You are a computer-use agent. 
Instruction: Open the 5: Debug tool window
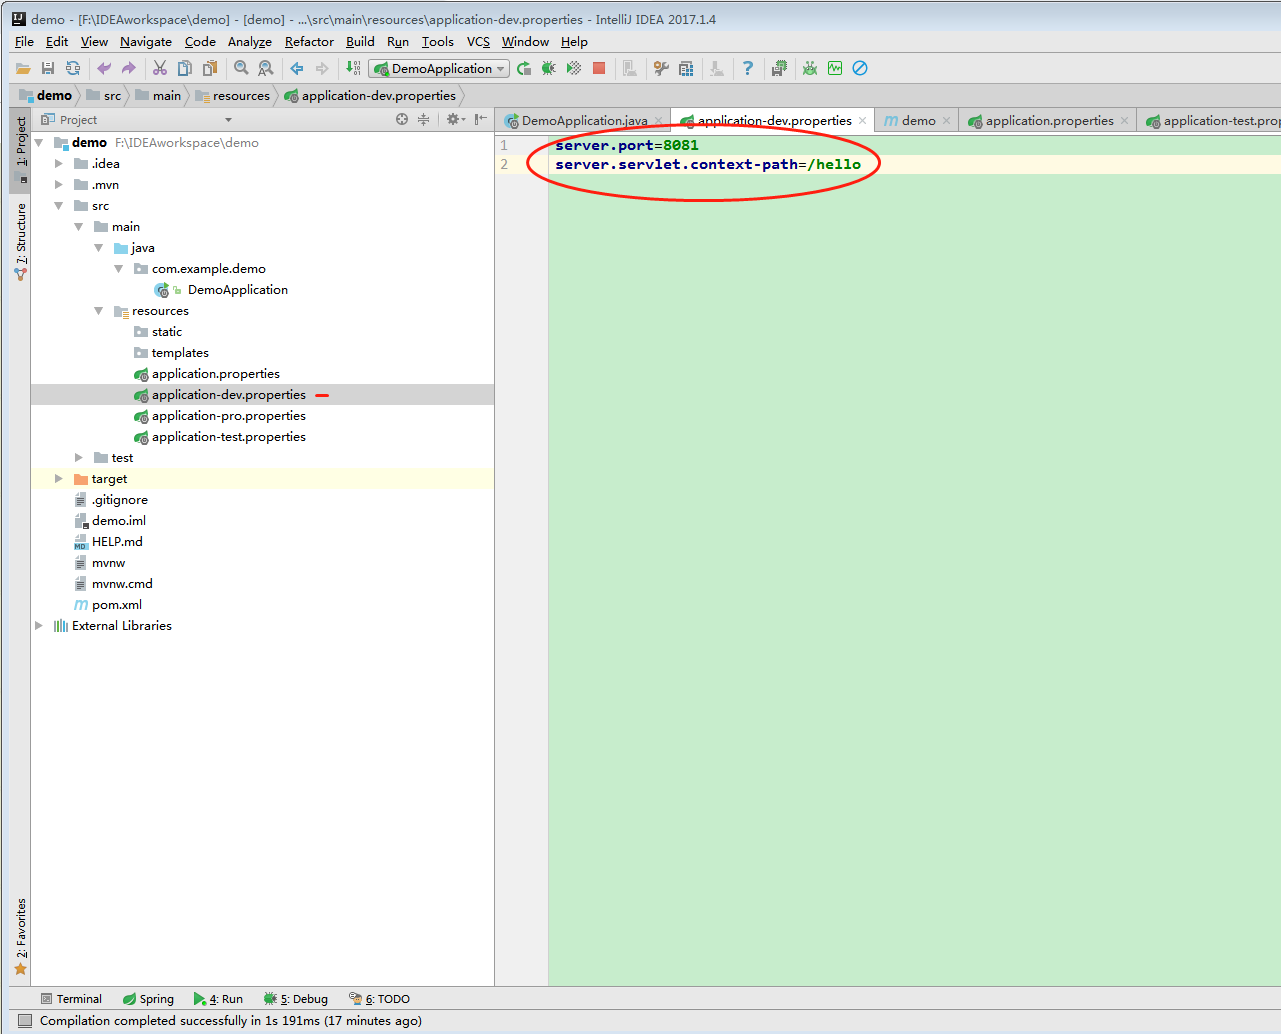pos(295,999)
